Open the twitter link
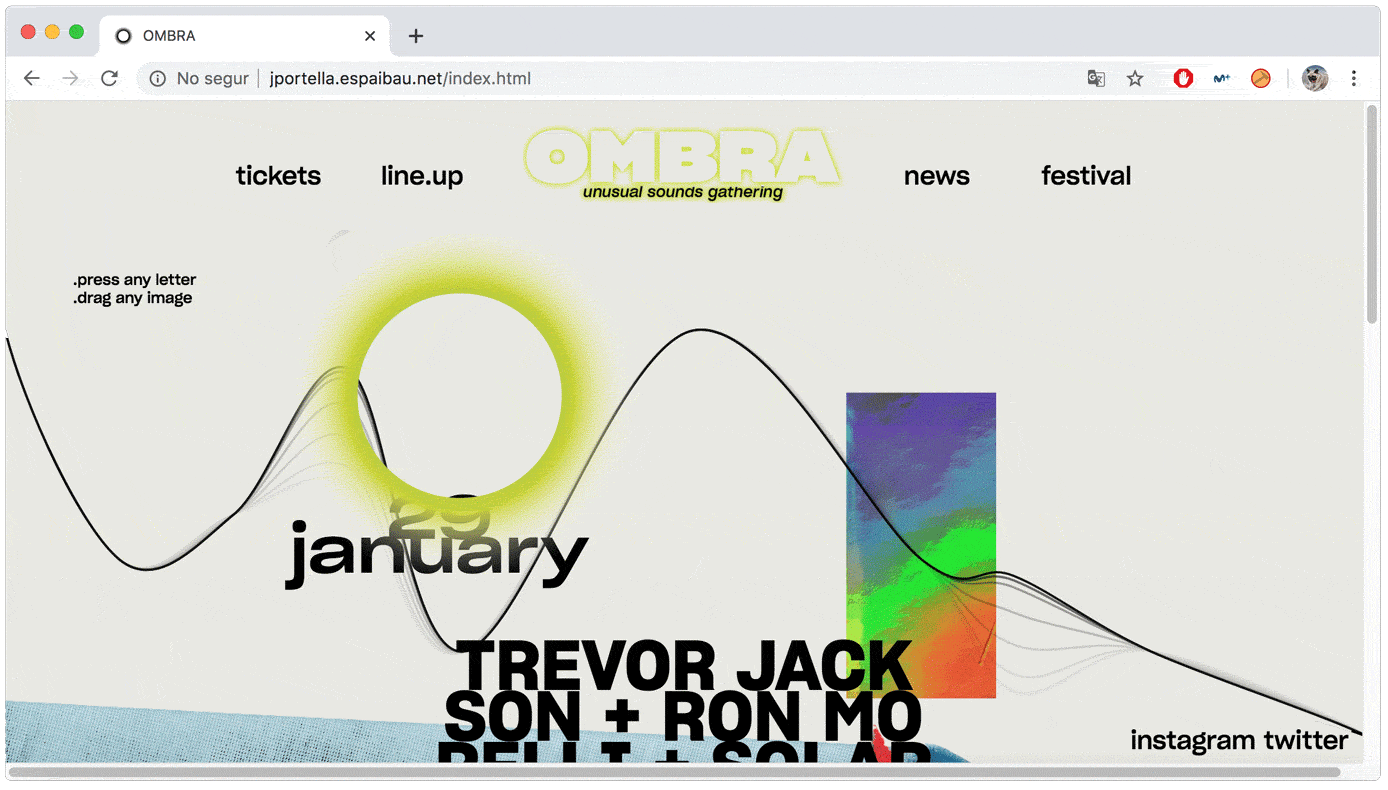 pyautogui.click(x=1306, y=740)
